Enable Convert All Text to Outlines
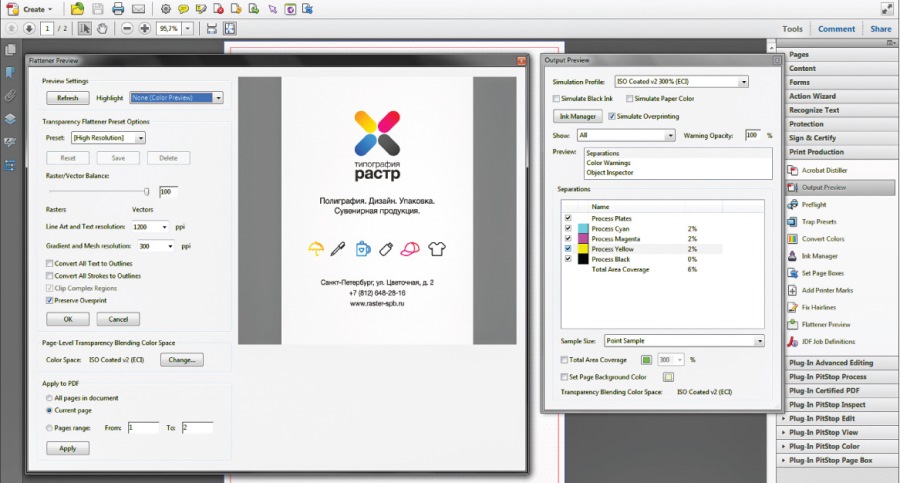Image resolution: width=900 pixels, height=483 pixels. (50, 263)
